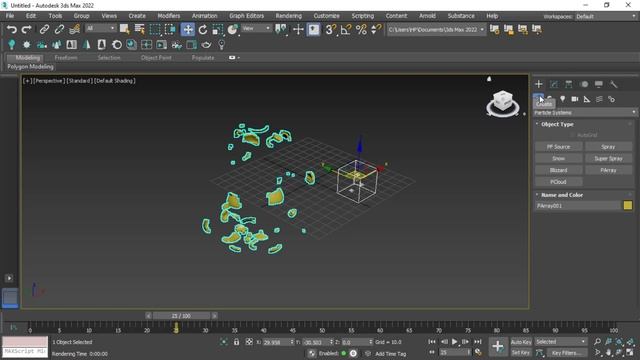Click yellow object color swatch
The height and width of the screenshot is (360, 640).
pyautogui.click(x=628, y=205)
